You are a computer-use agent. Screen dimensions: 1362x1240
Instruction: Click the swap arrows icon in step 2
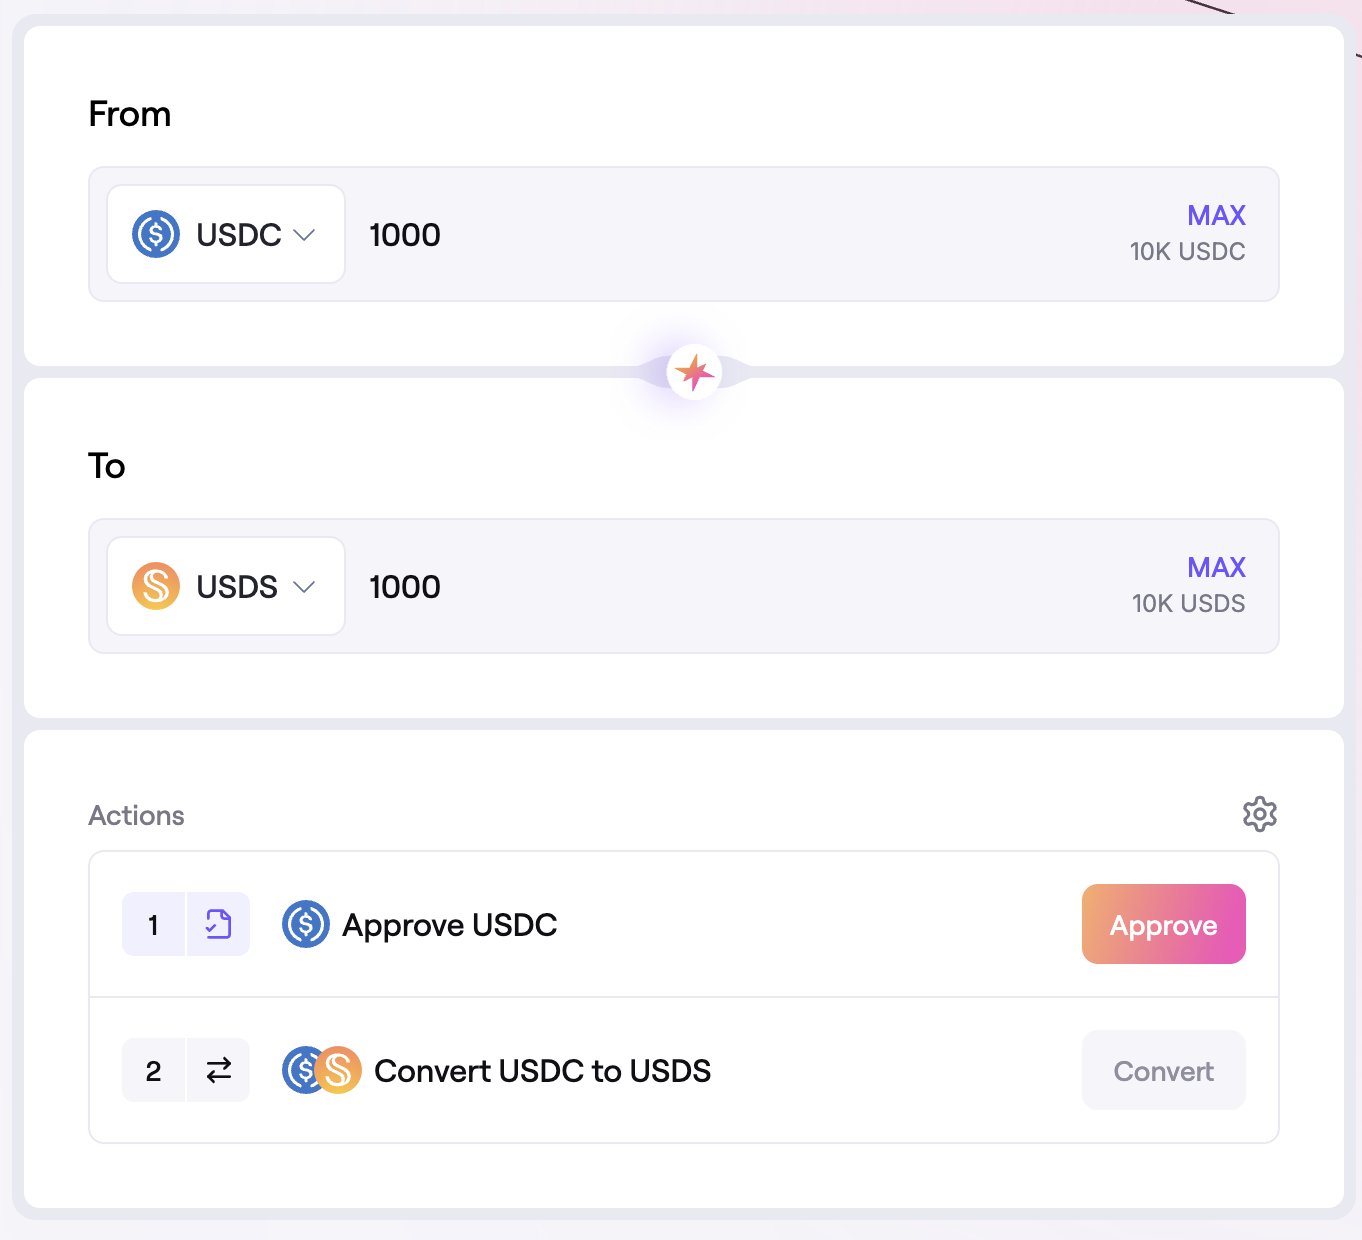(x=218, y=1070)
